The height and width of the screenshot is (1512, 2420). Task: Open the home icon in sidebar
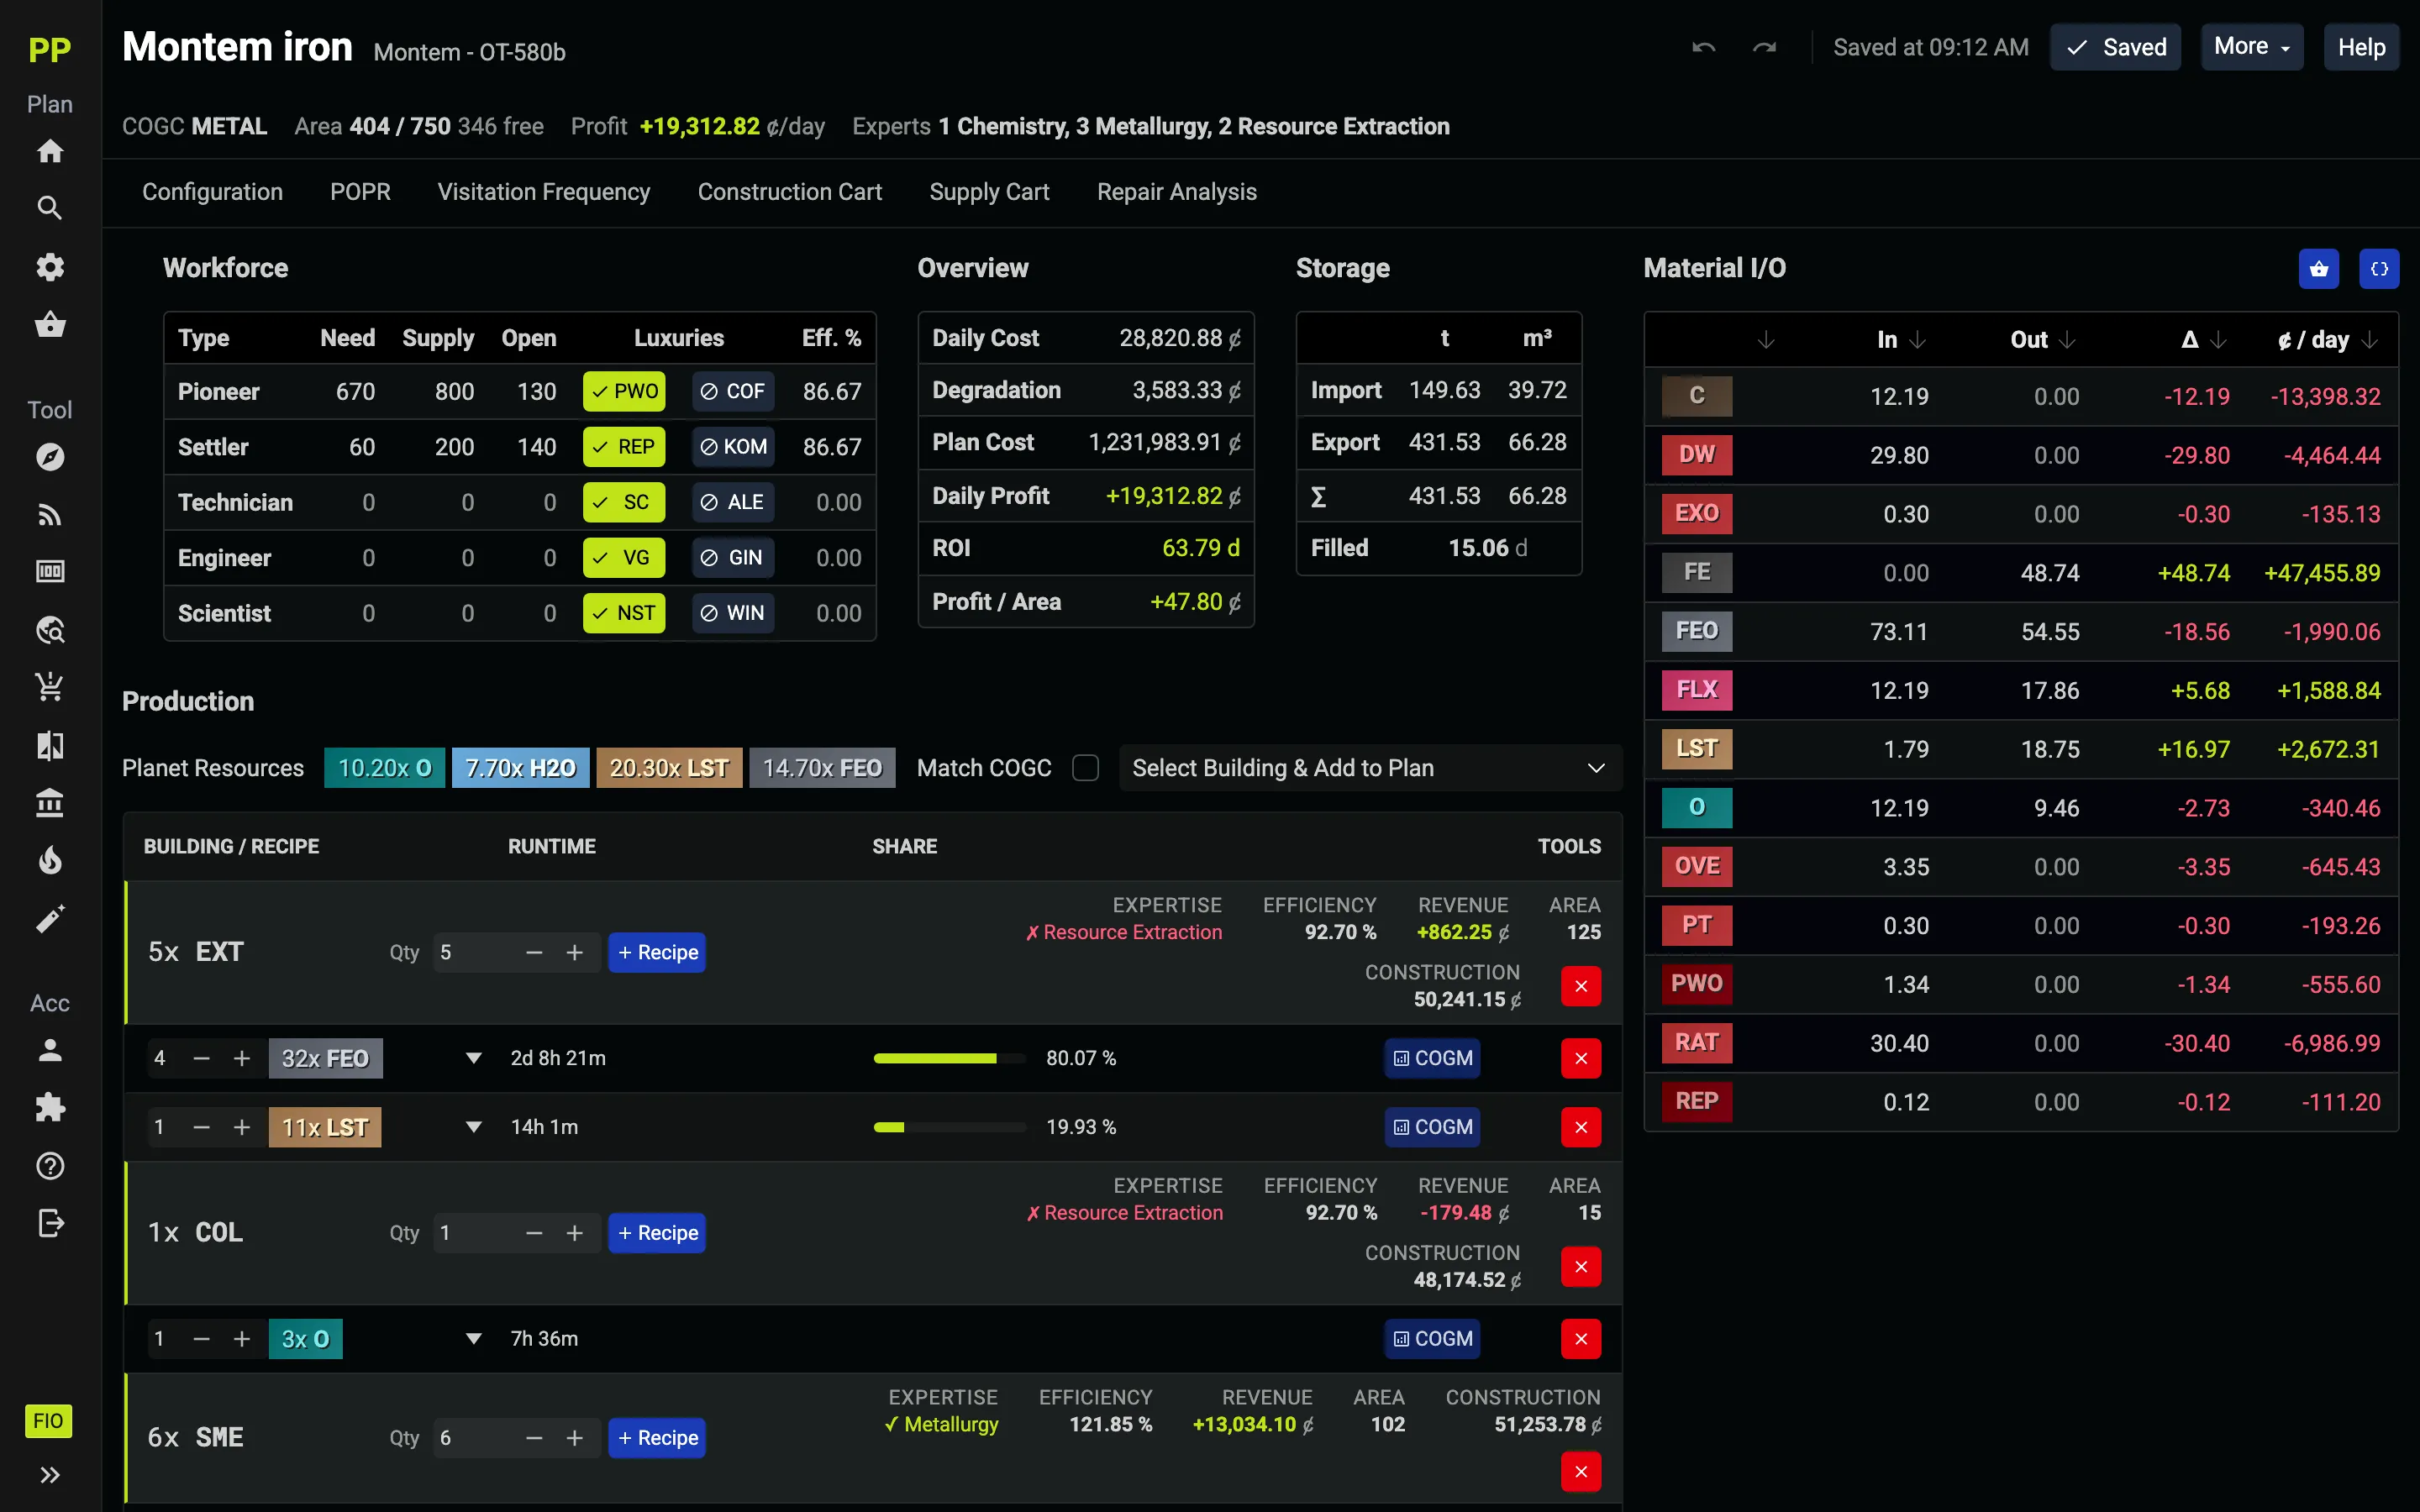point(50,151)
